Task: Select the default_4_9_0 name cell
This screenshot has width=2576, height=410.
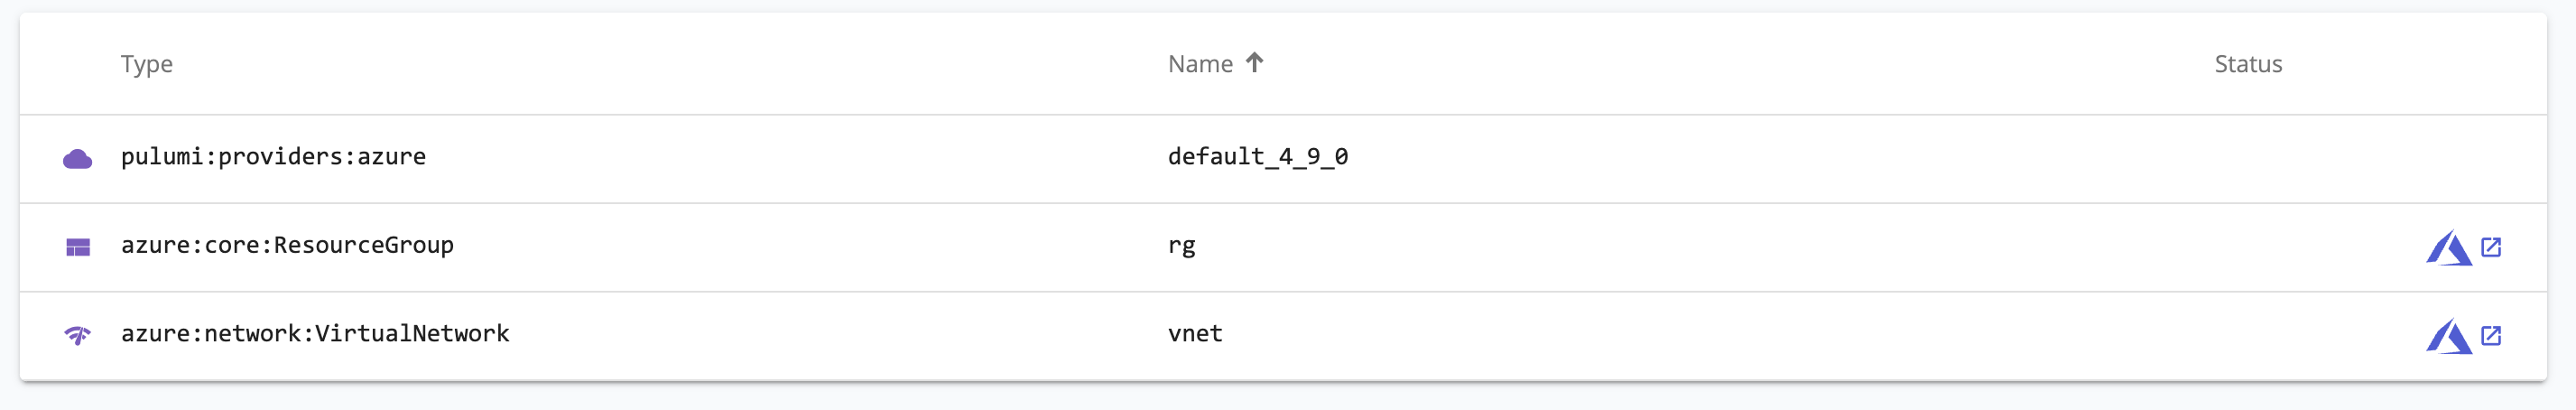Action: 1258,157
